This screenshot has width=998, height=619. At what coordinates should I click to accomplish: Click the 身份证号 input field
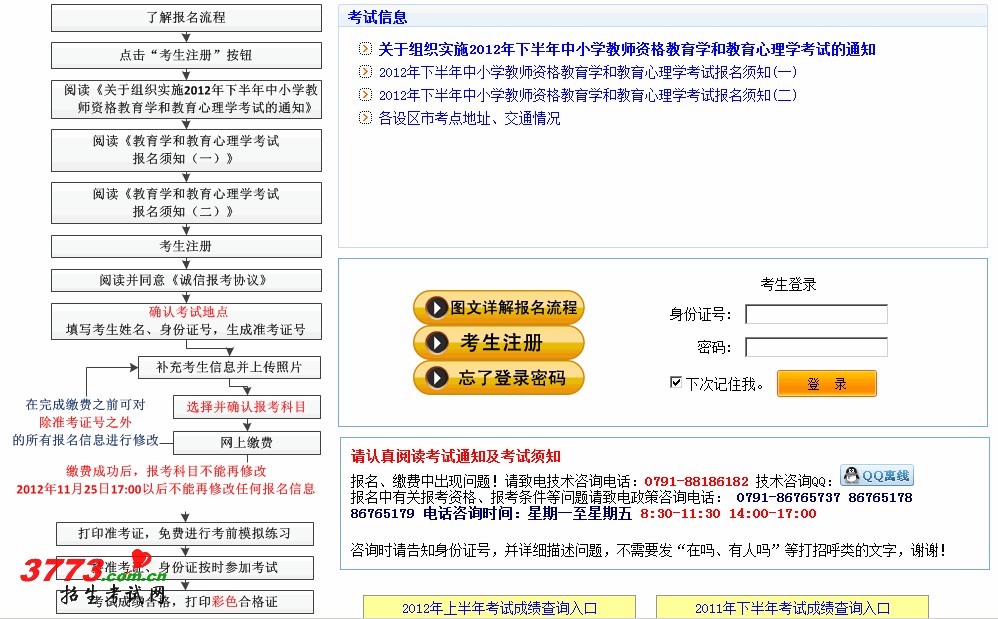816,315
